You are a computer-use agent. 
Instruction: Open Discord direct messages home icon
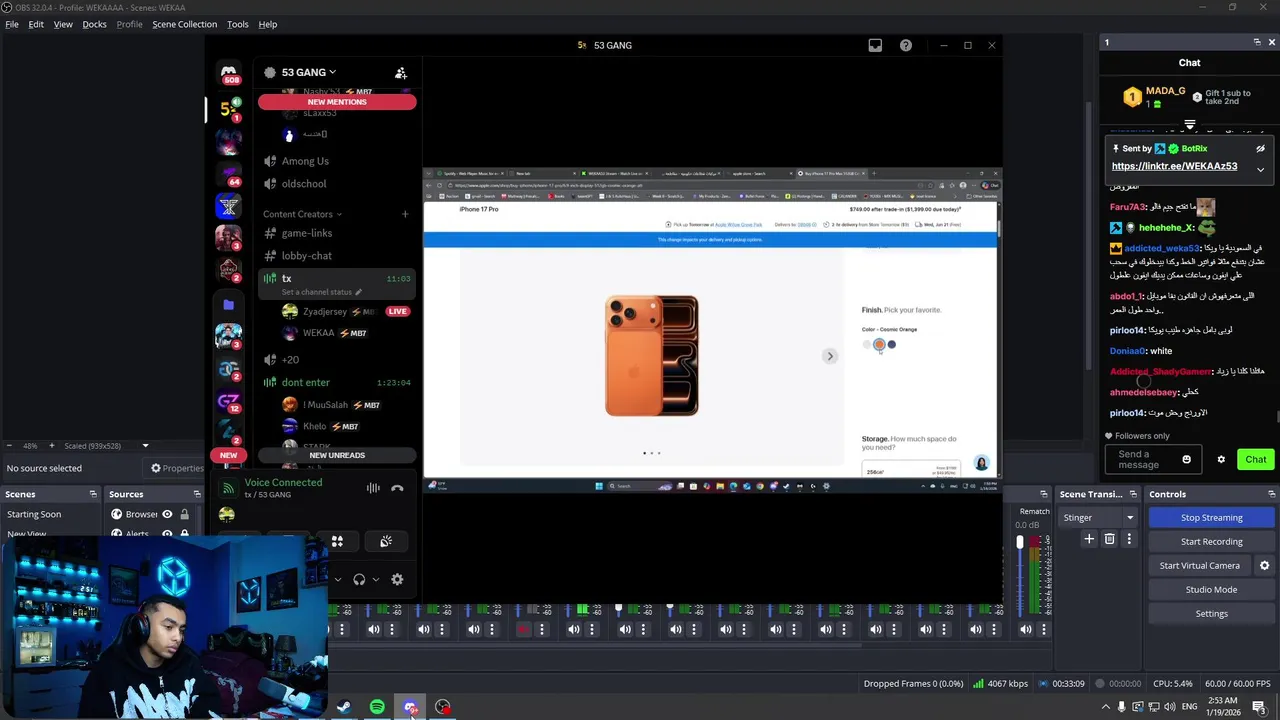[x=229, y=73]
